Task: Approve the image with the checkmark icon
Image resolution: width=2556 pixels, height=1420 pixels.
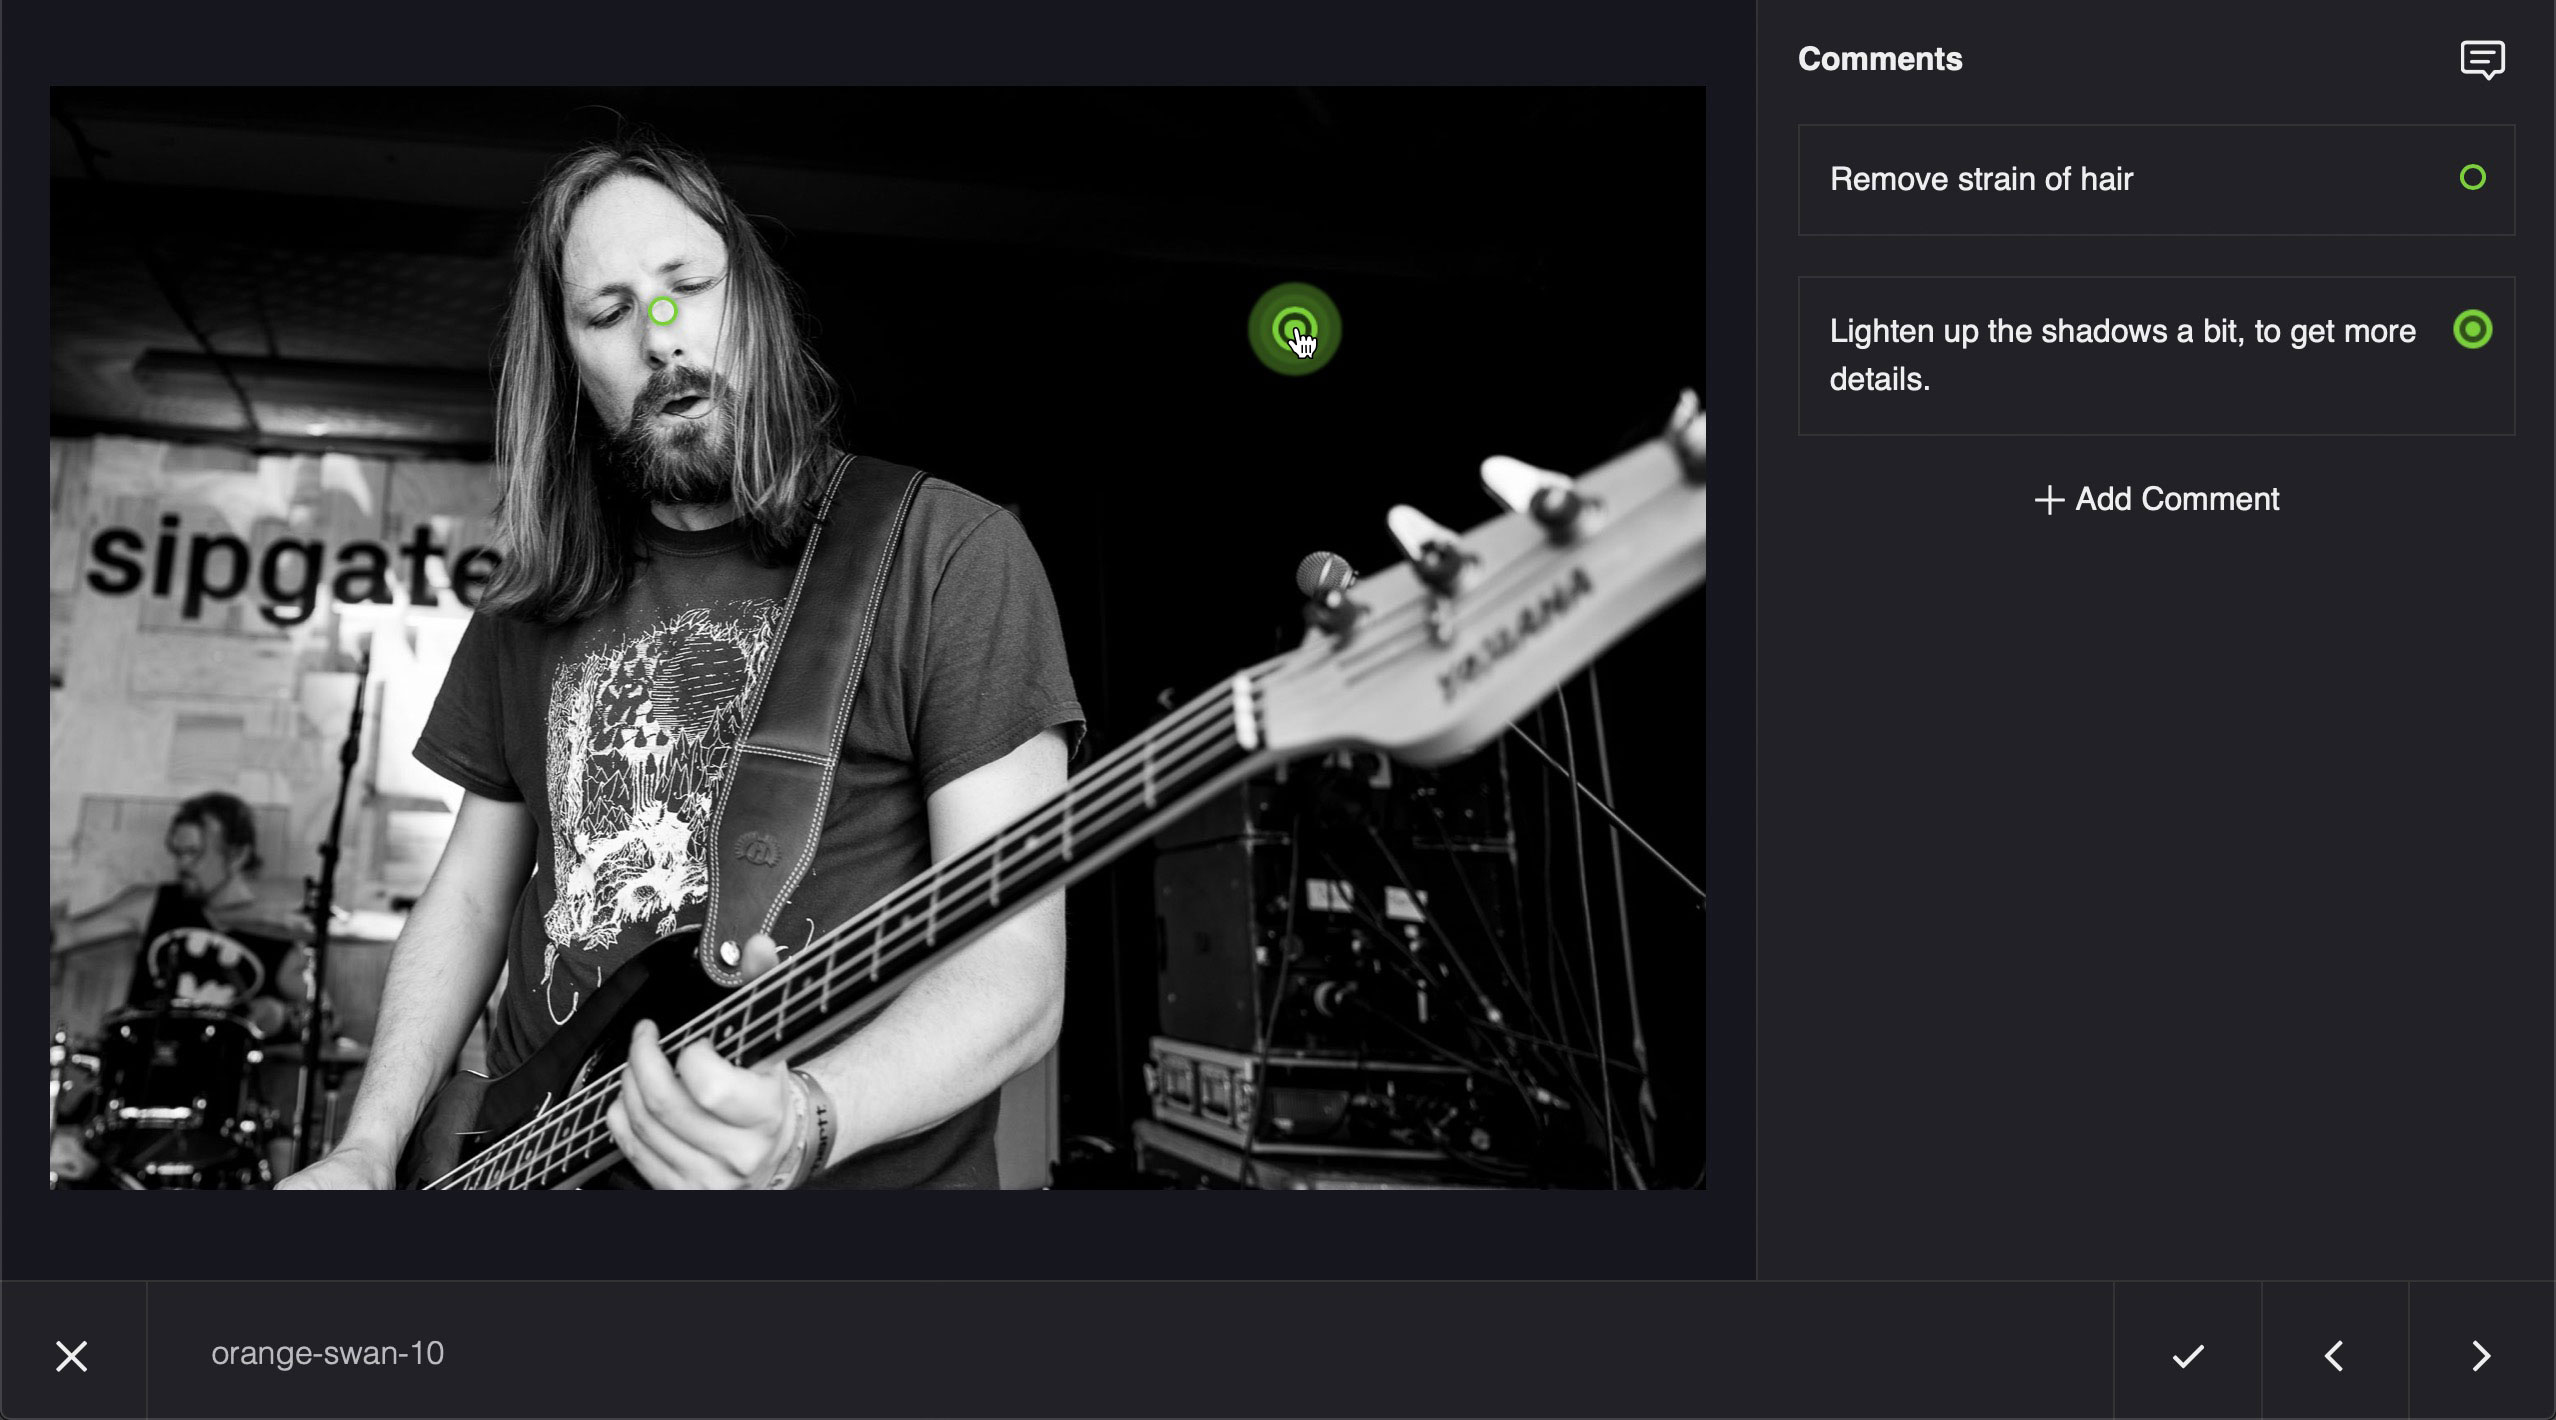Action: [x=2188, y=1356]
